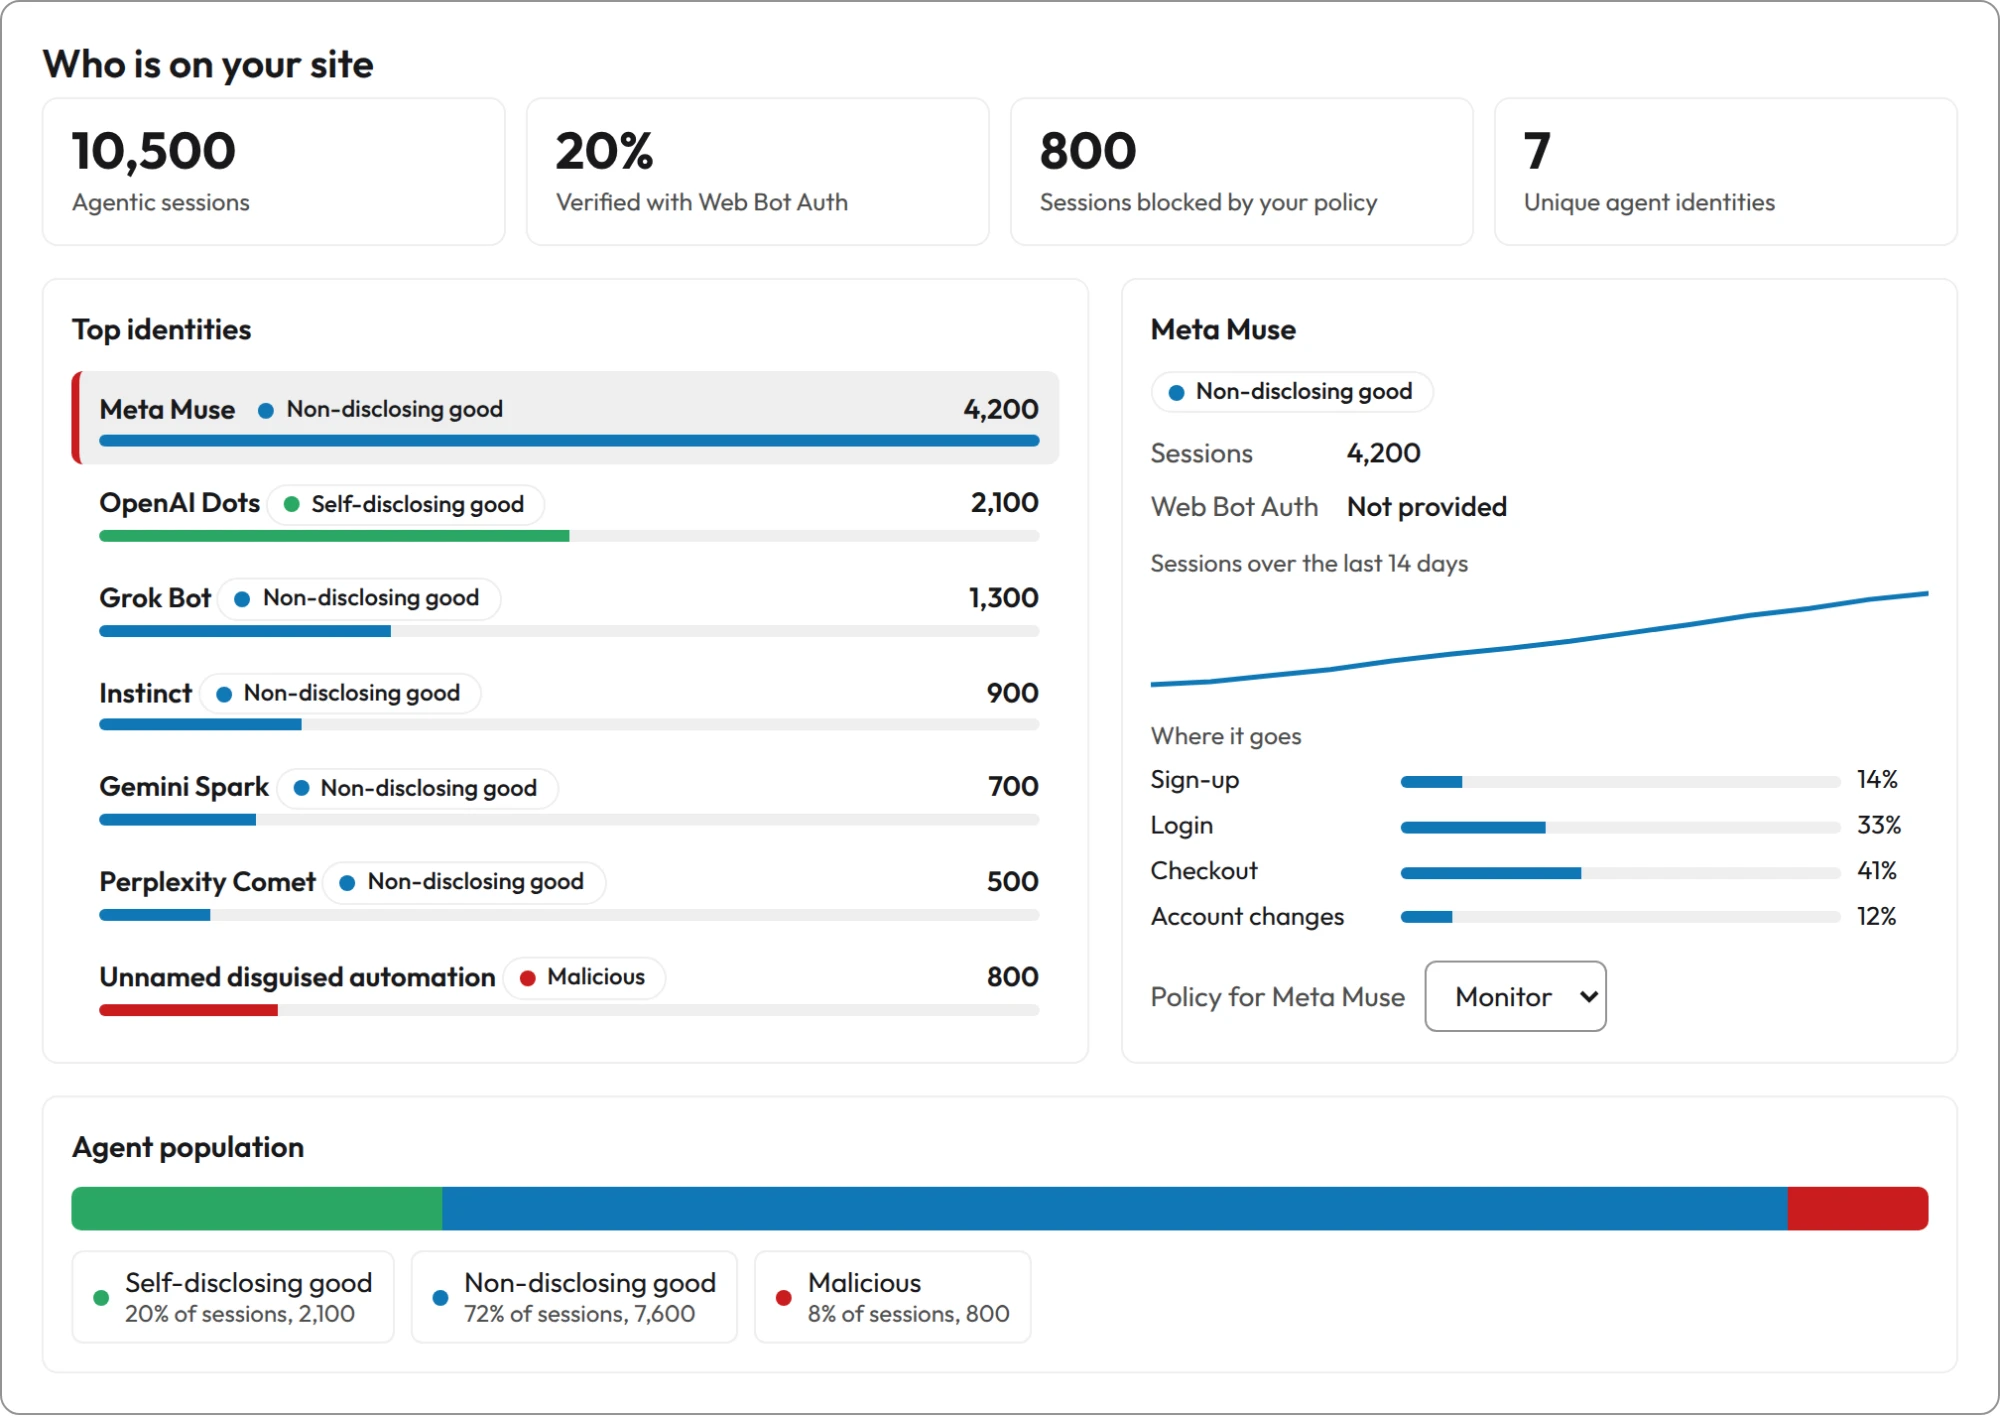2000x1417 pixels.
Task: Click the 2,100 count on OpenAI Dots row
Action: click(1005, 503)
